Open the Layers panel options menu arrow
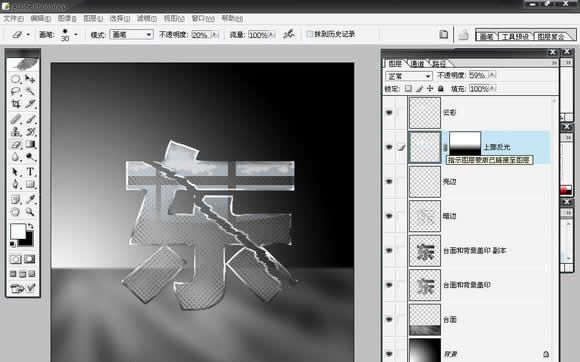The height and width of the screenshot is (362, 580). (554, 63)
